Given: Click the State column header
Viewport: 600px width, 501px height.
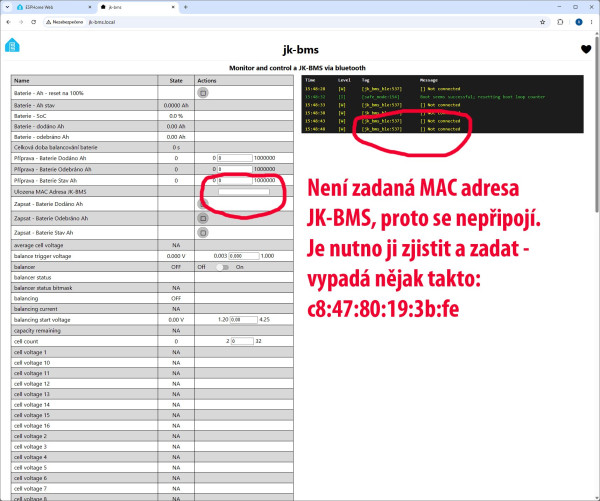Looking at the screenshot, I should pos(176,81).
